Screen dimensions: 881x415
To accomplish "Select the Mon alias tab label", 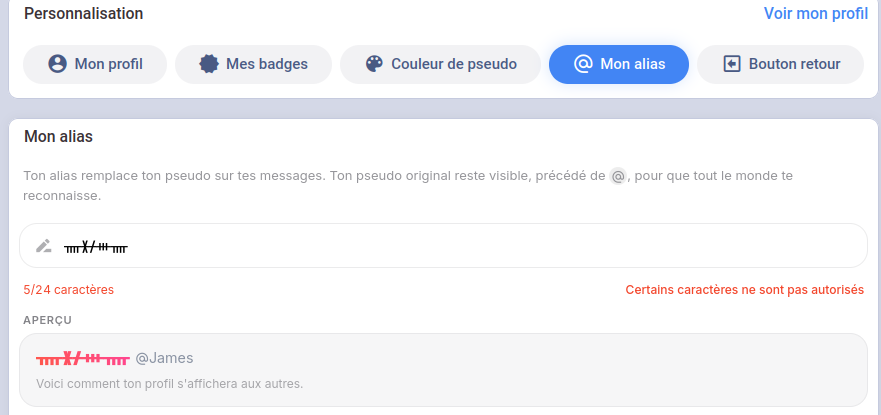I will [x=633, y=64].
